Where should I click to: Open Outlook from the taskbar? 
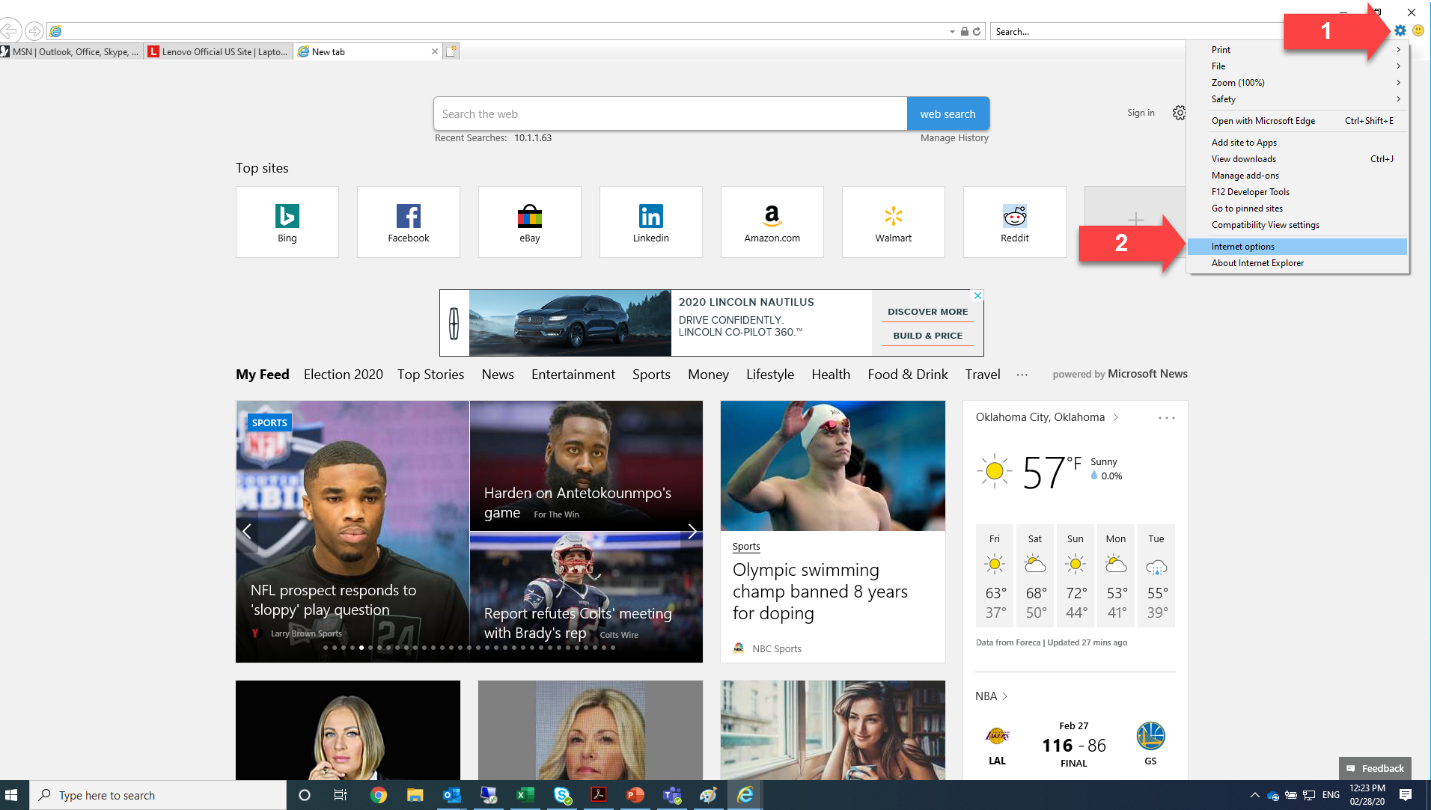pos(452,795)
